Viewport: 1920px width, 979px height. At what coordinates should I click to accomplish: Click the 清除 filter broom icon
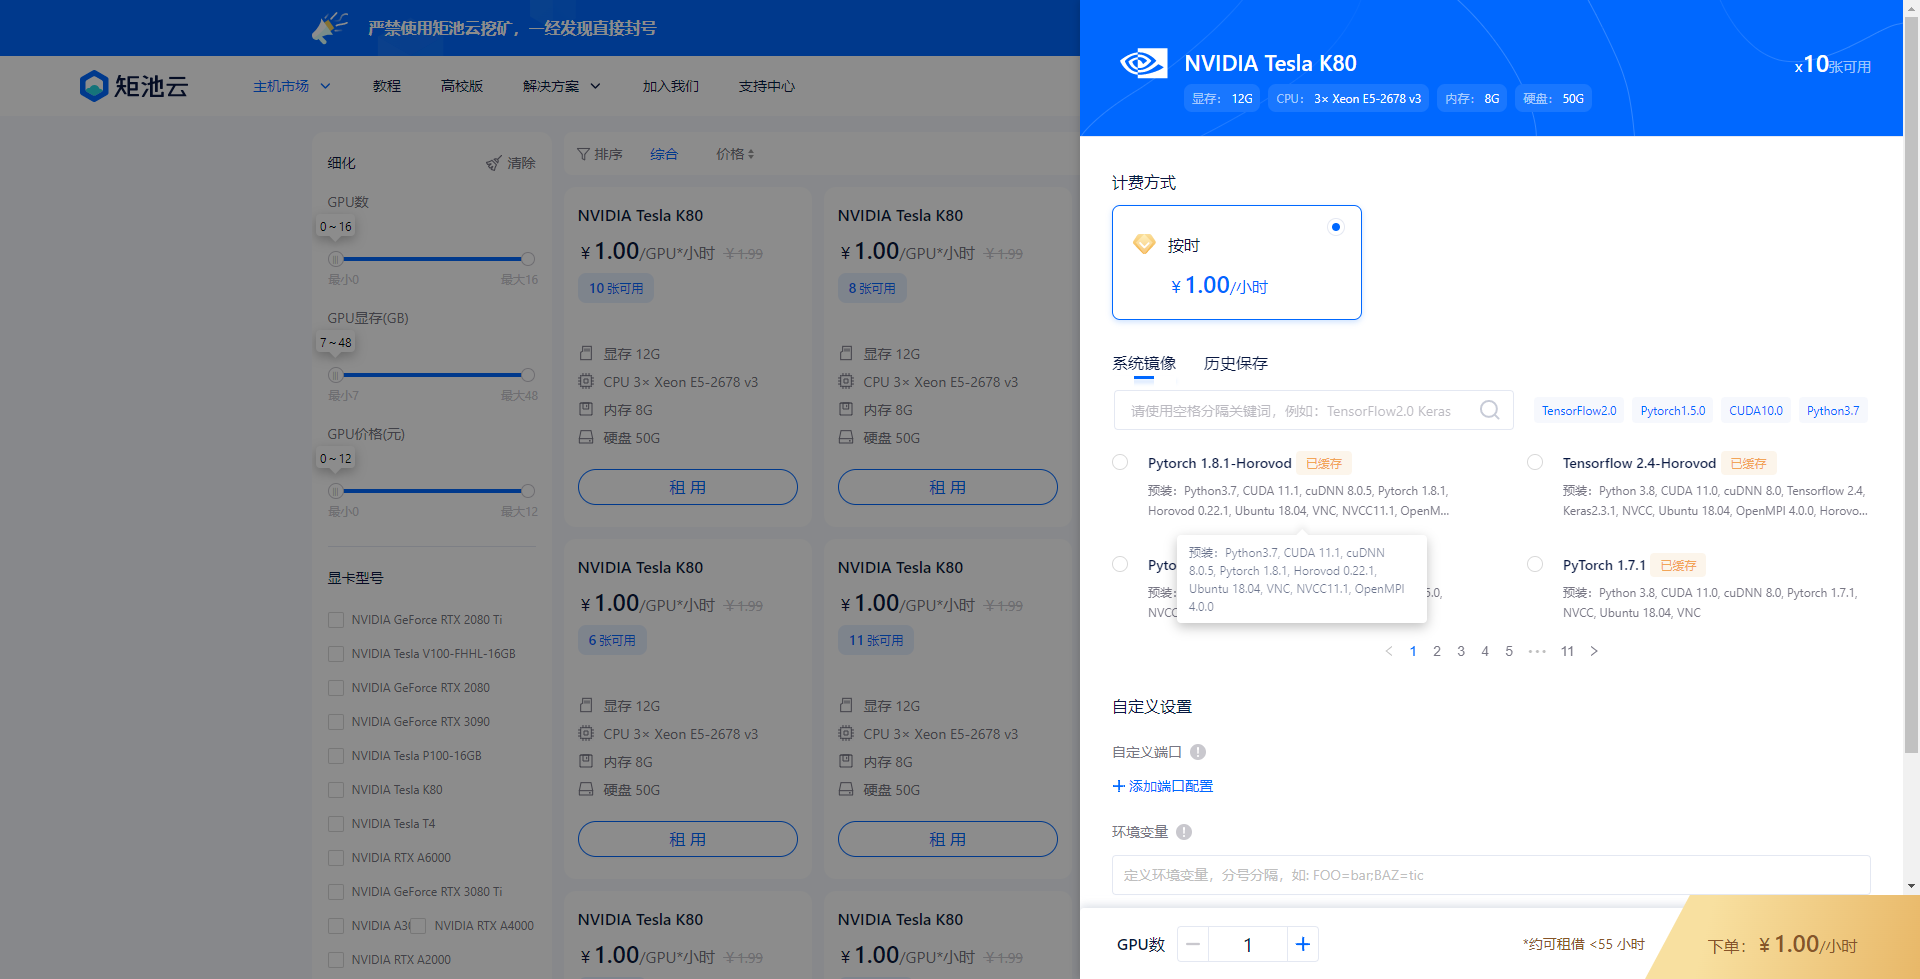tap(494, 163)
